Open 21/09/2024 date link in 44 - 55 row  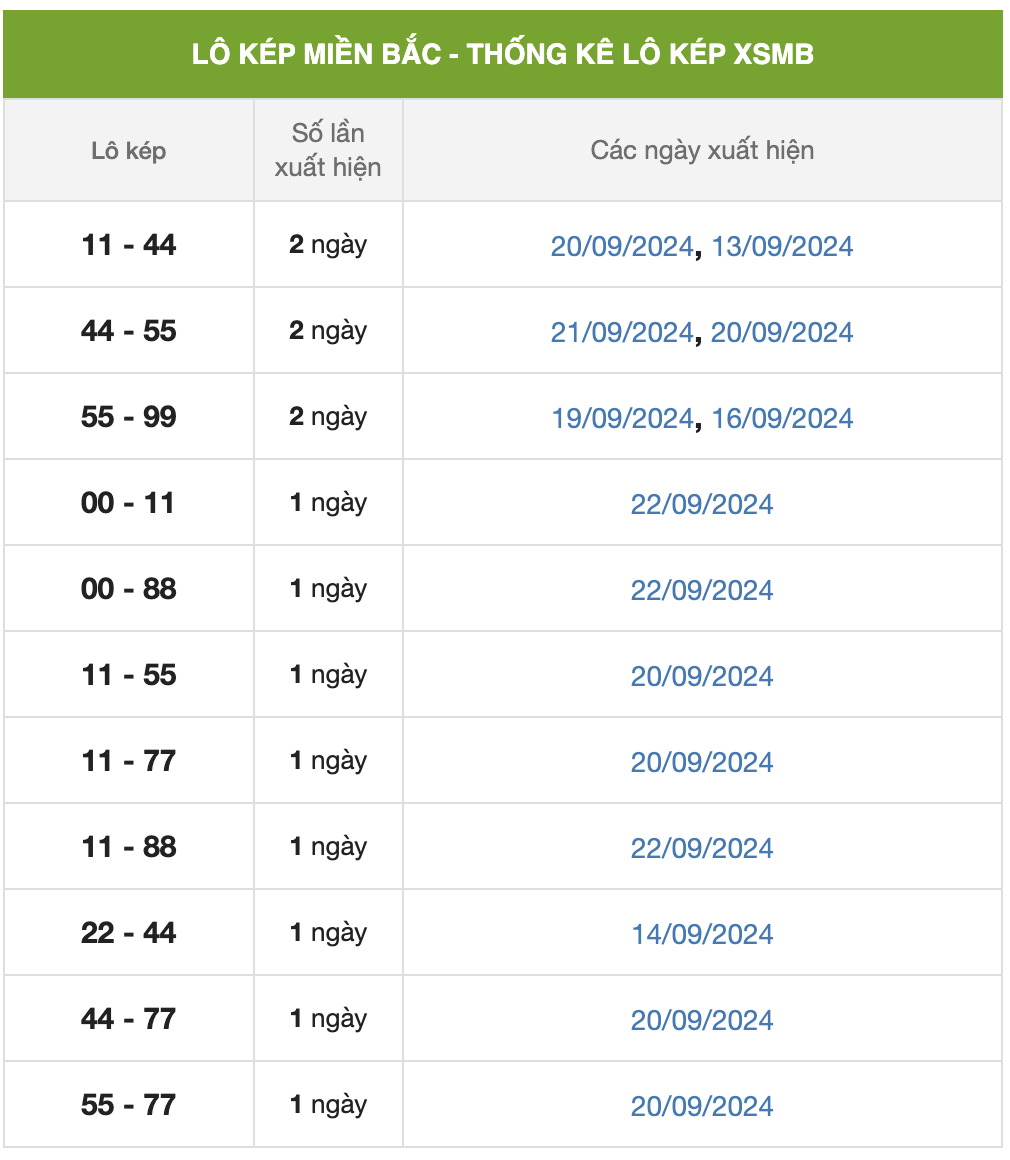622,332
